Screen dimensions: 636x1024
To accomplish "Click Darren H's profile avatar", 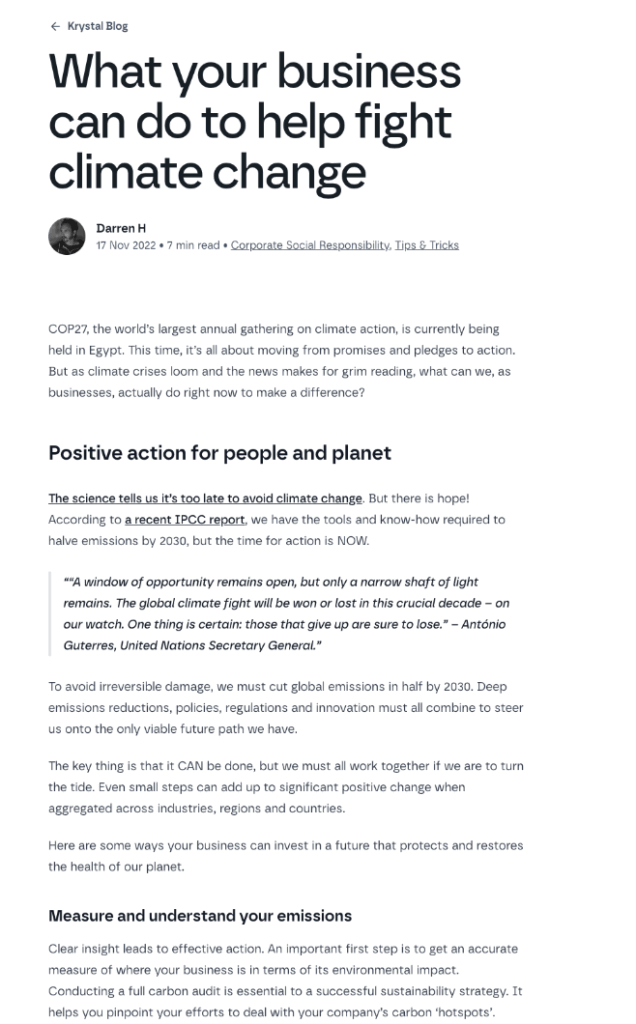I will 67,236.
